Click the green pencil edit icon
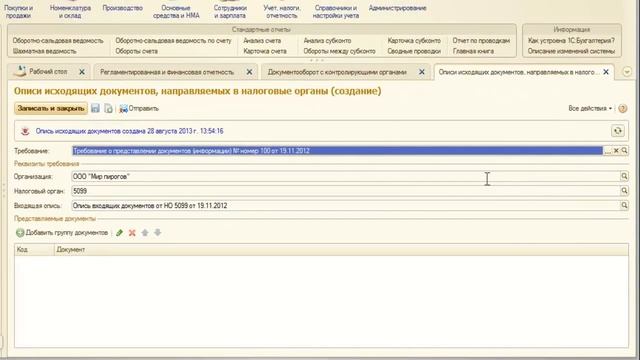This screenshot has height=360, width=640. pyautogui.click(x=119, y=233)
